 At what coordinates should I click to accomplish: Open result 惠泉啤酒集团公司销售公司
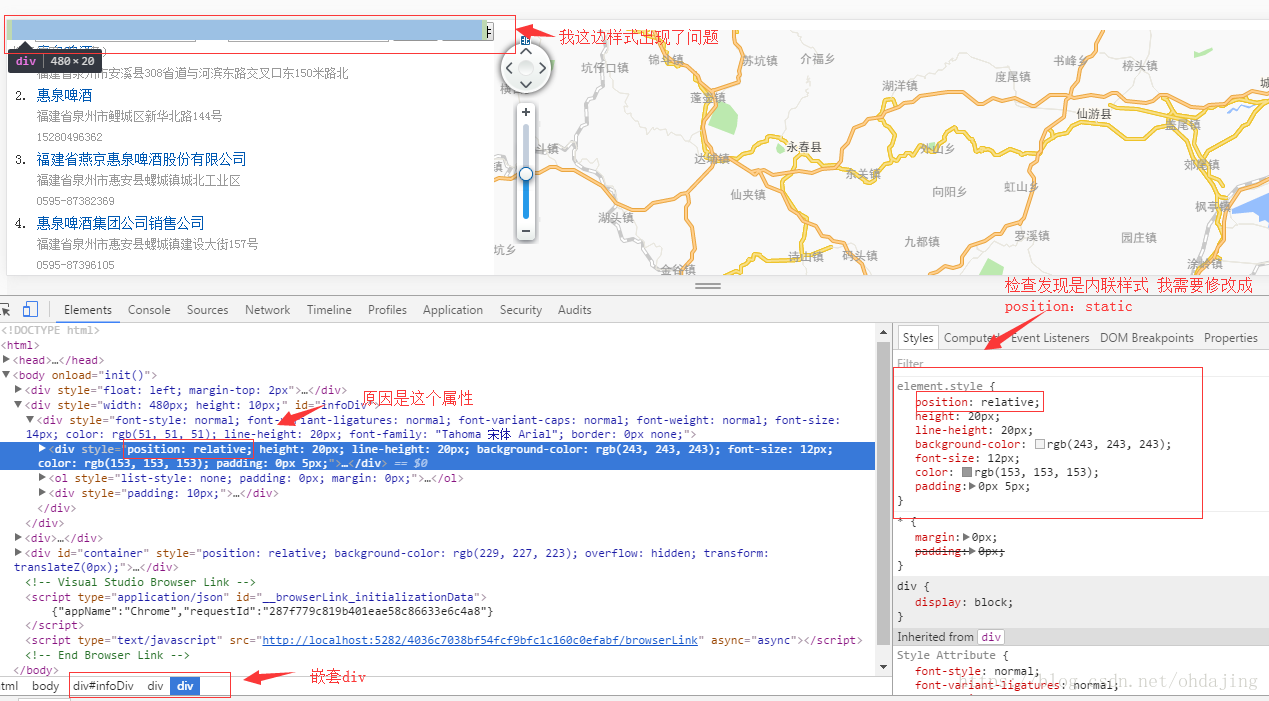click(x=120, y=223)
